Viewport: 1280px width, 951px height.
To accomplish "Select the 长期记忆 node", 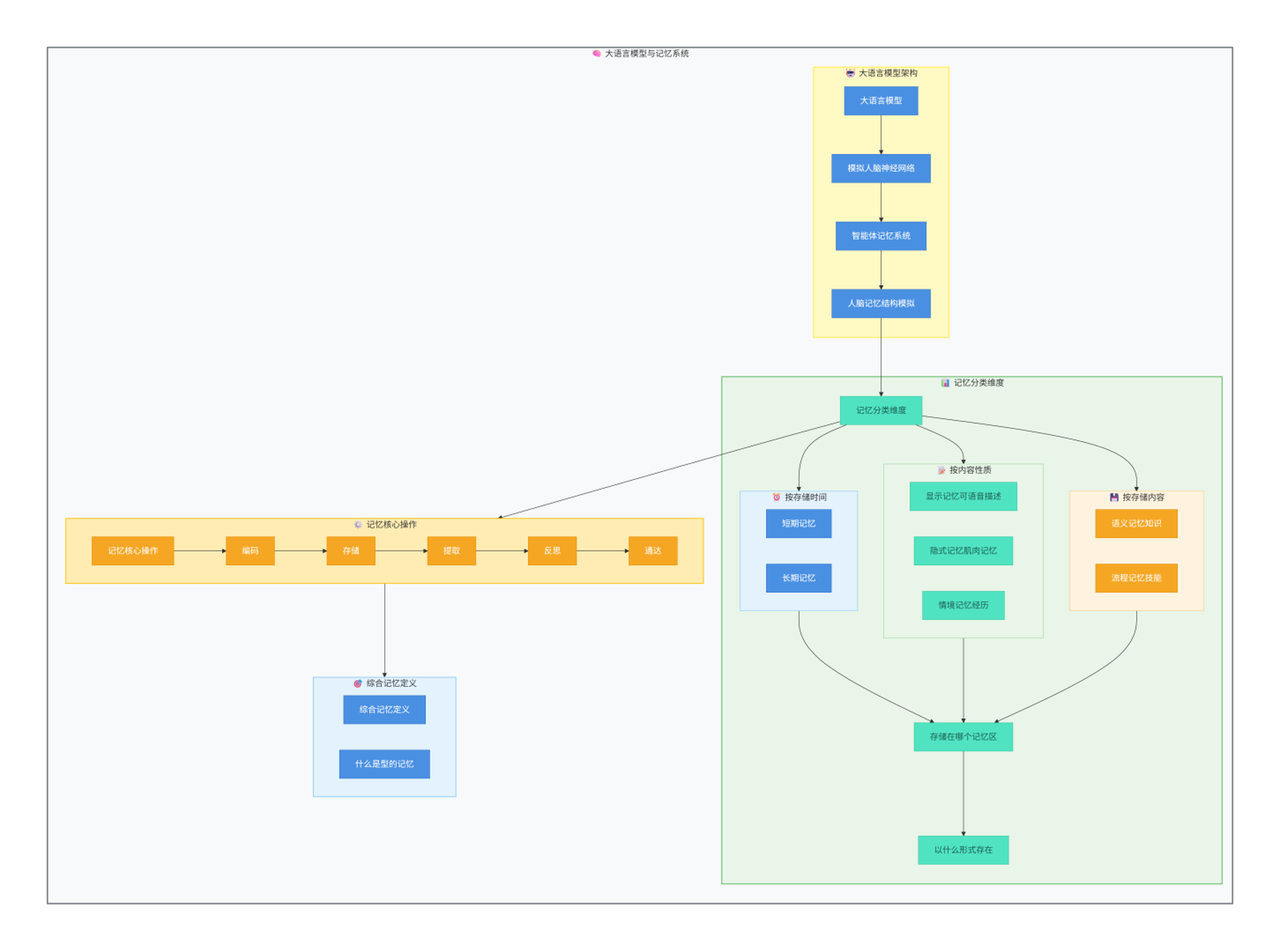I will [799, 578].
